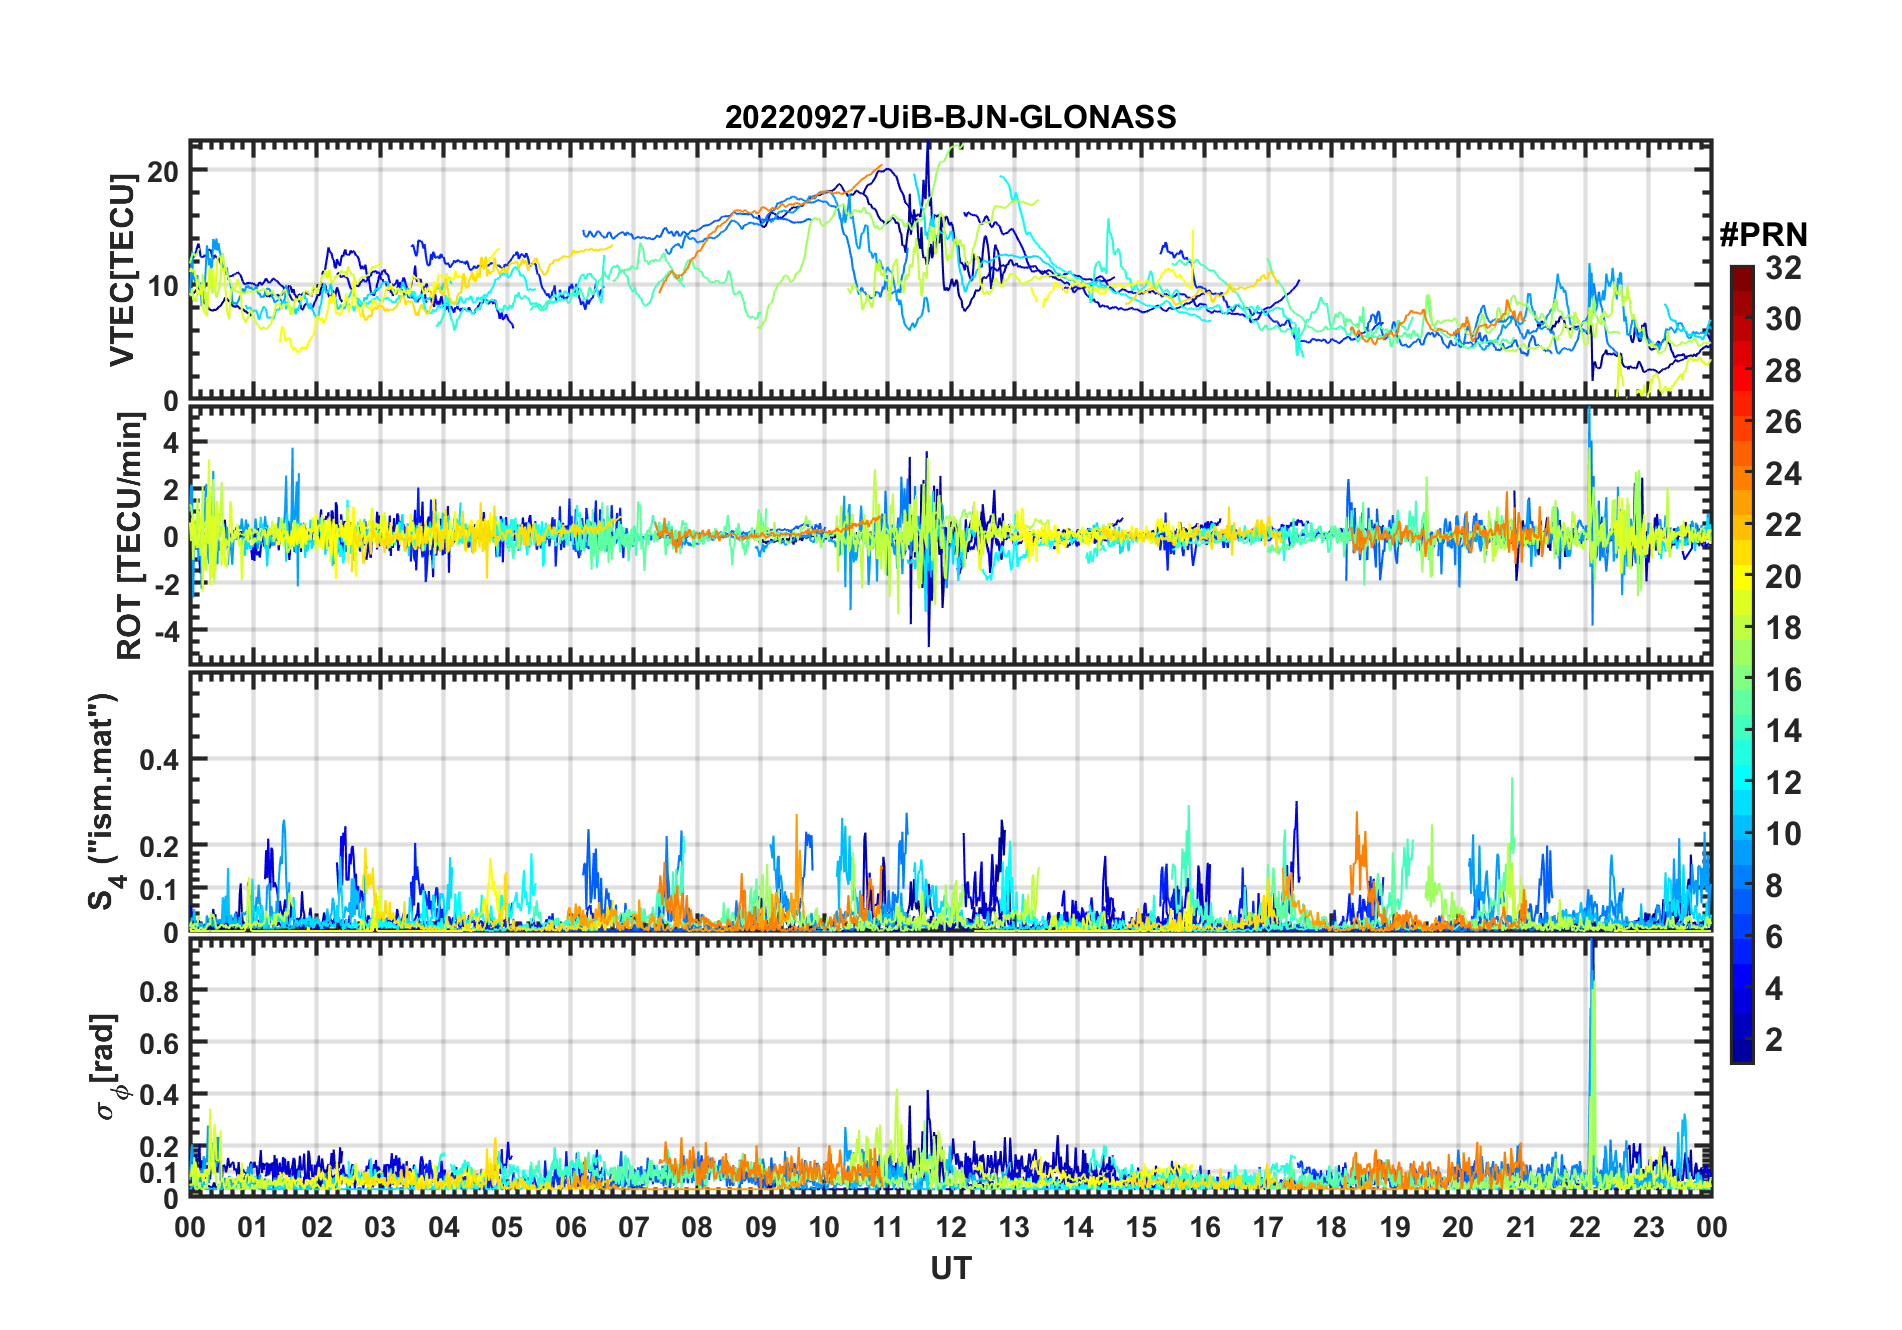This screenshot has height=1330, width=1902.
Task: Click the colorbar tick label 32
Action: [x=1783, y=268]
